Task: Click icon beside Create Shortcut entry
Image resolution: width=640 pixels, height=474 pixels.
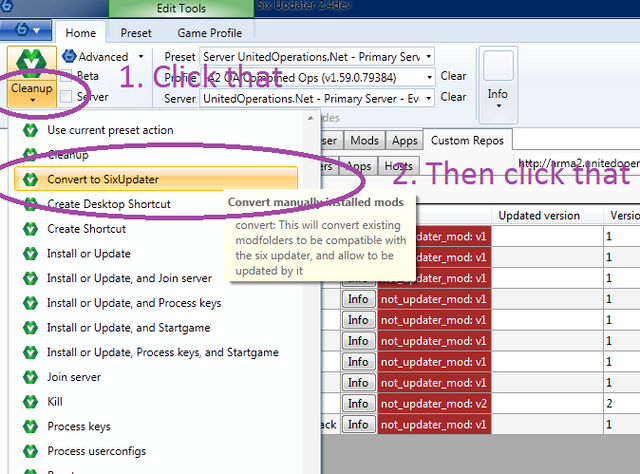Action: (30, 229)
